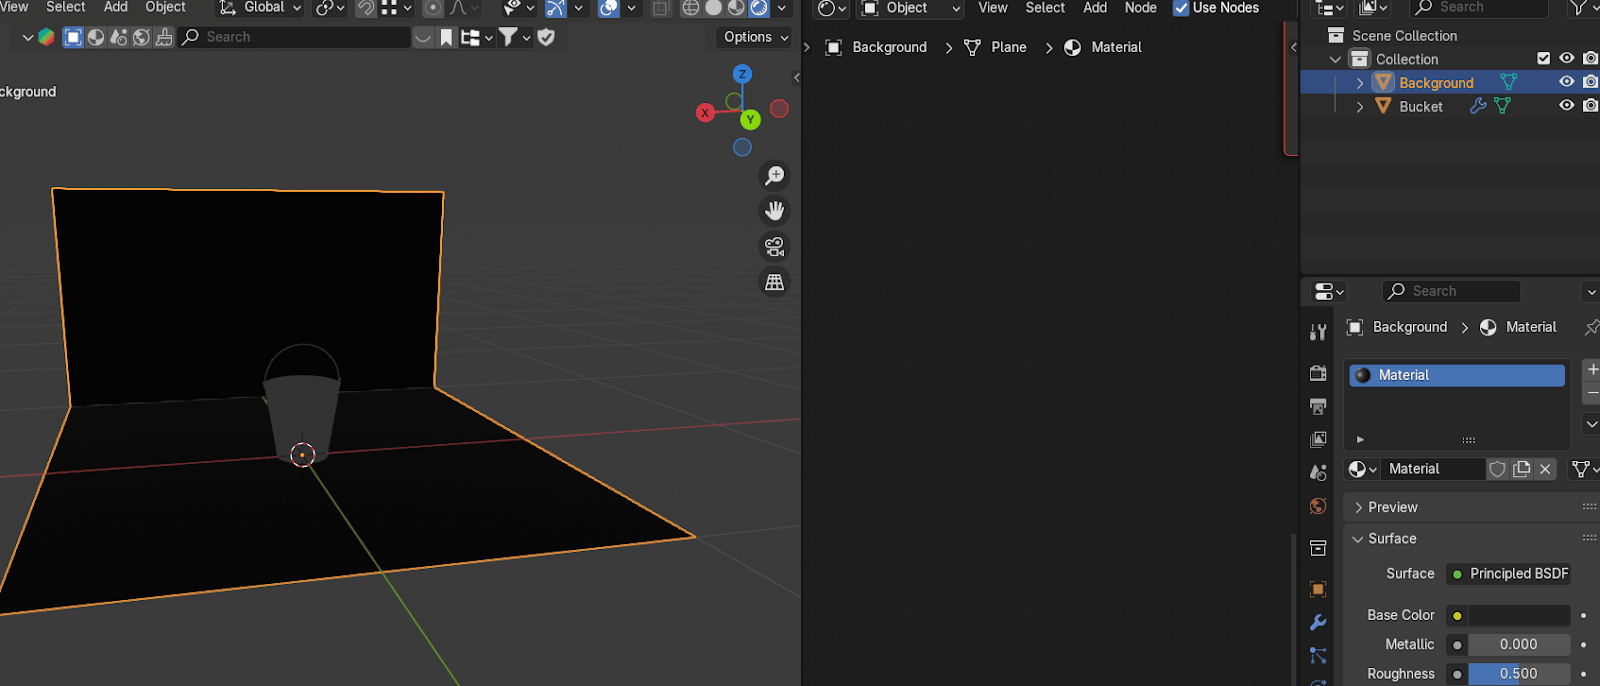
Task: Expand the Preview panel
Action: (1392, 507)
